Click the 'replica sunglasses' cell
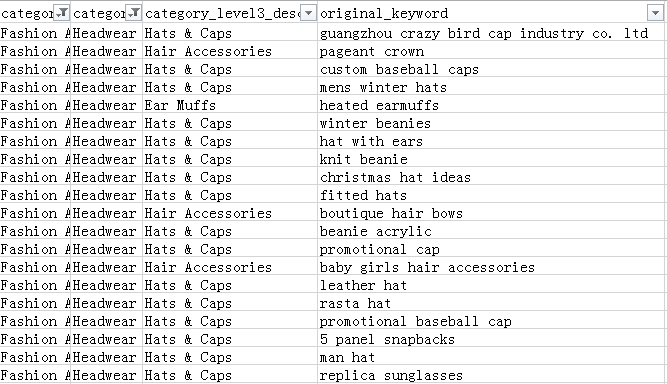This screenshot has width=667, height=384. (491, 375)
